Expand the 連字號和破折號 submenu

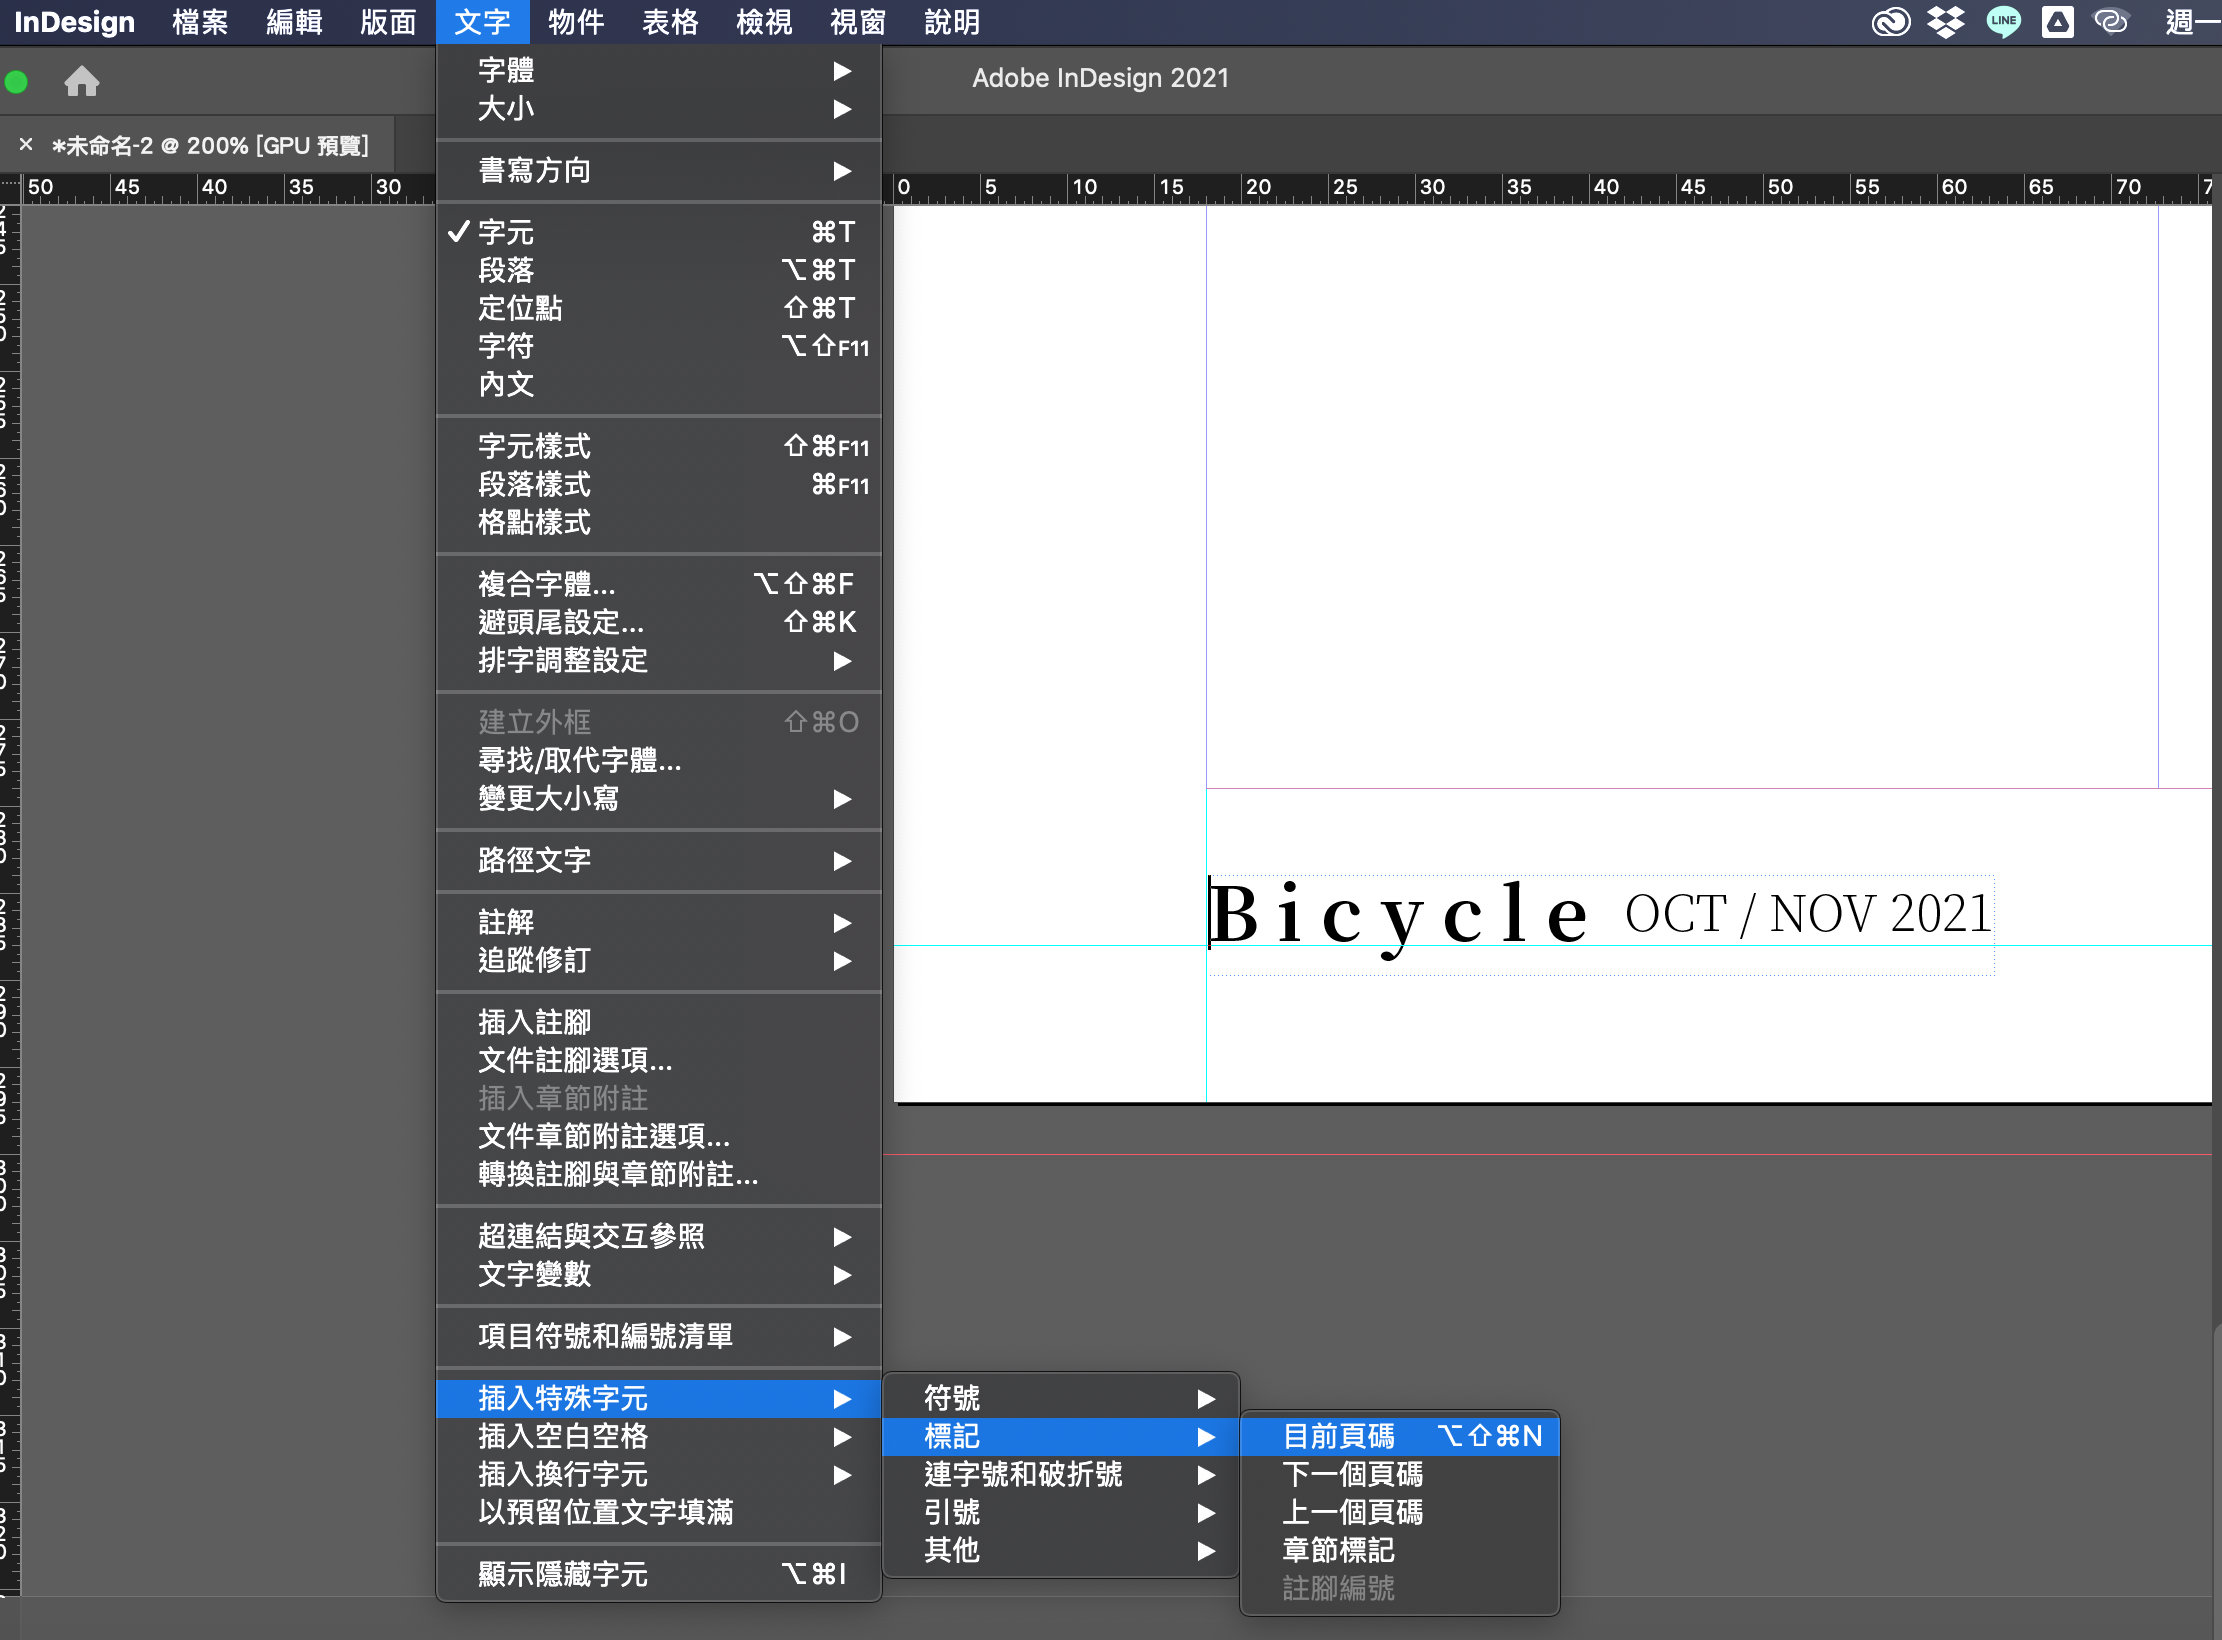click(x=1023, y=1474)
